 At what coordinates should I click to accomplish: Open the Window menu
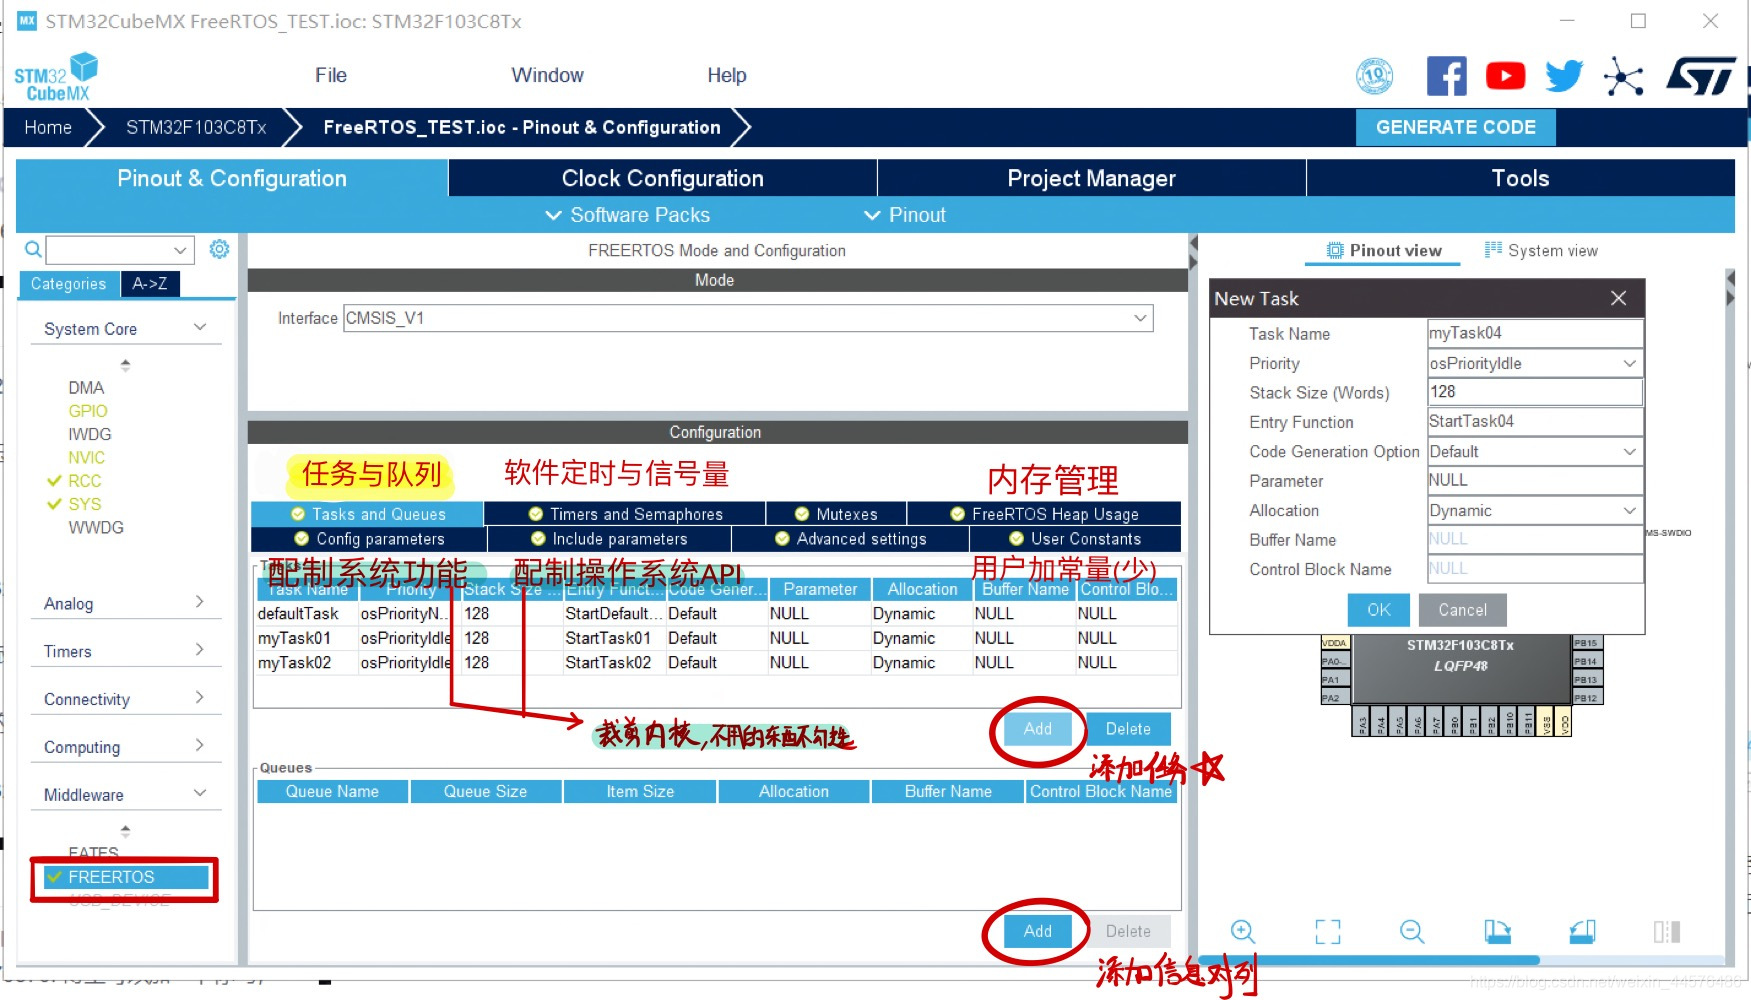click(x=547, y=75)
